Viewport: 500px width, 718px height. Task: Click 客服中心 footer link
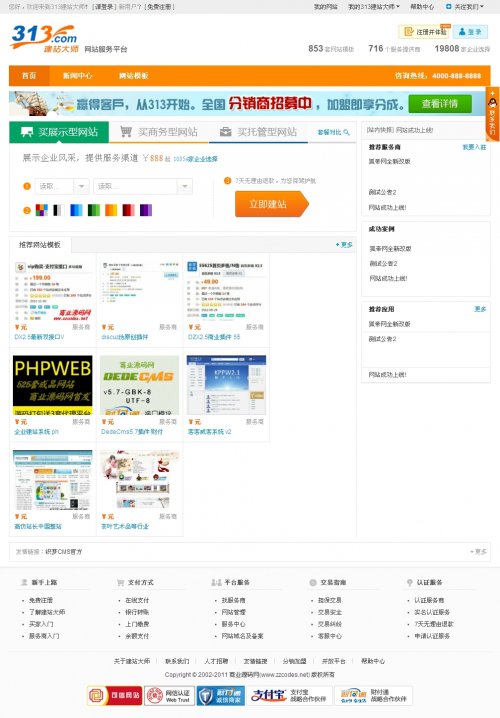tap(330, 636)
